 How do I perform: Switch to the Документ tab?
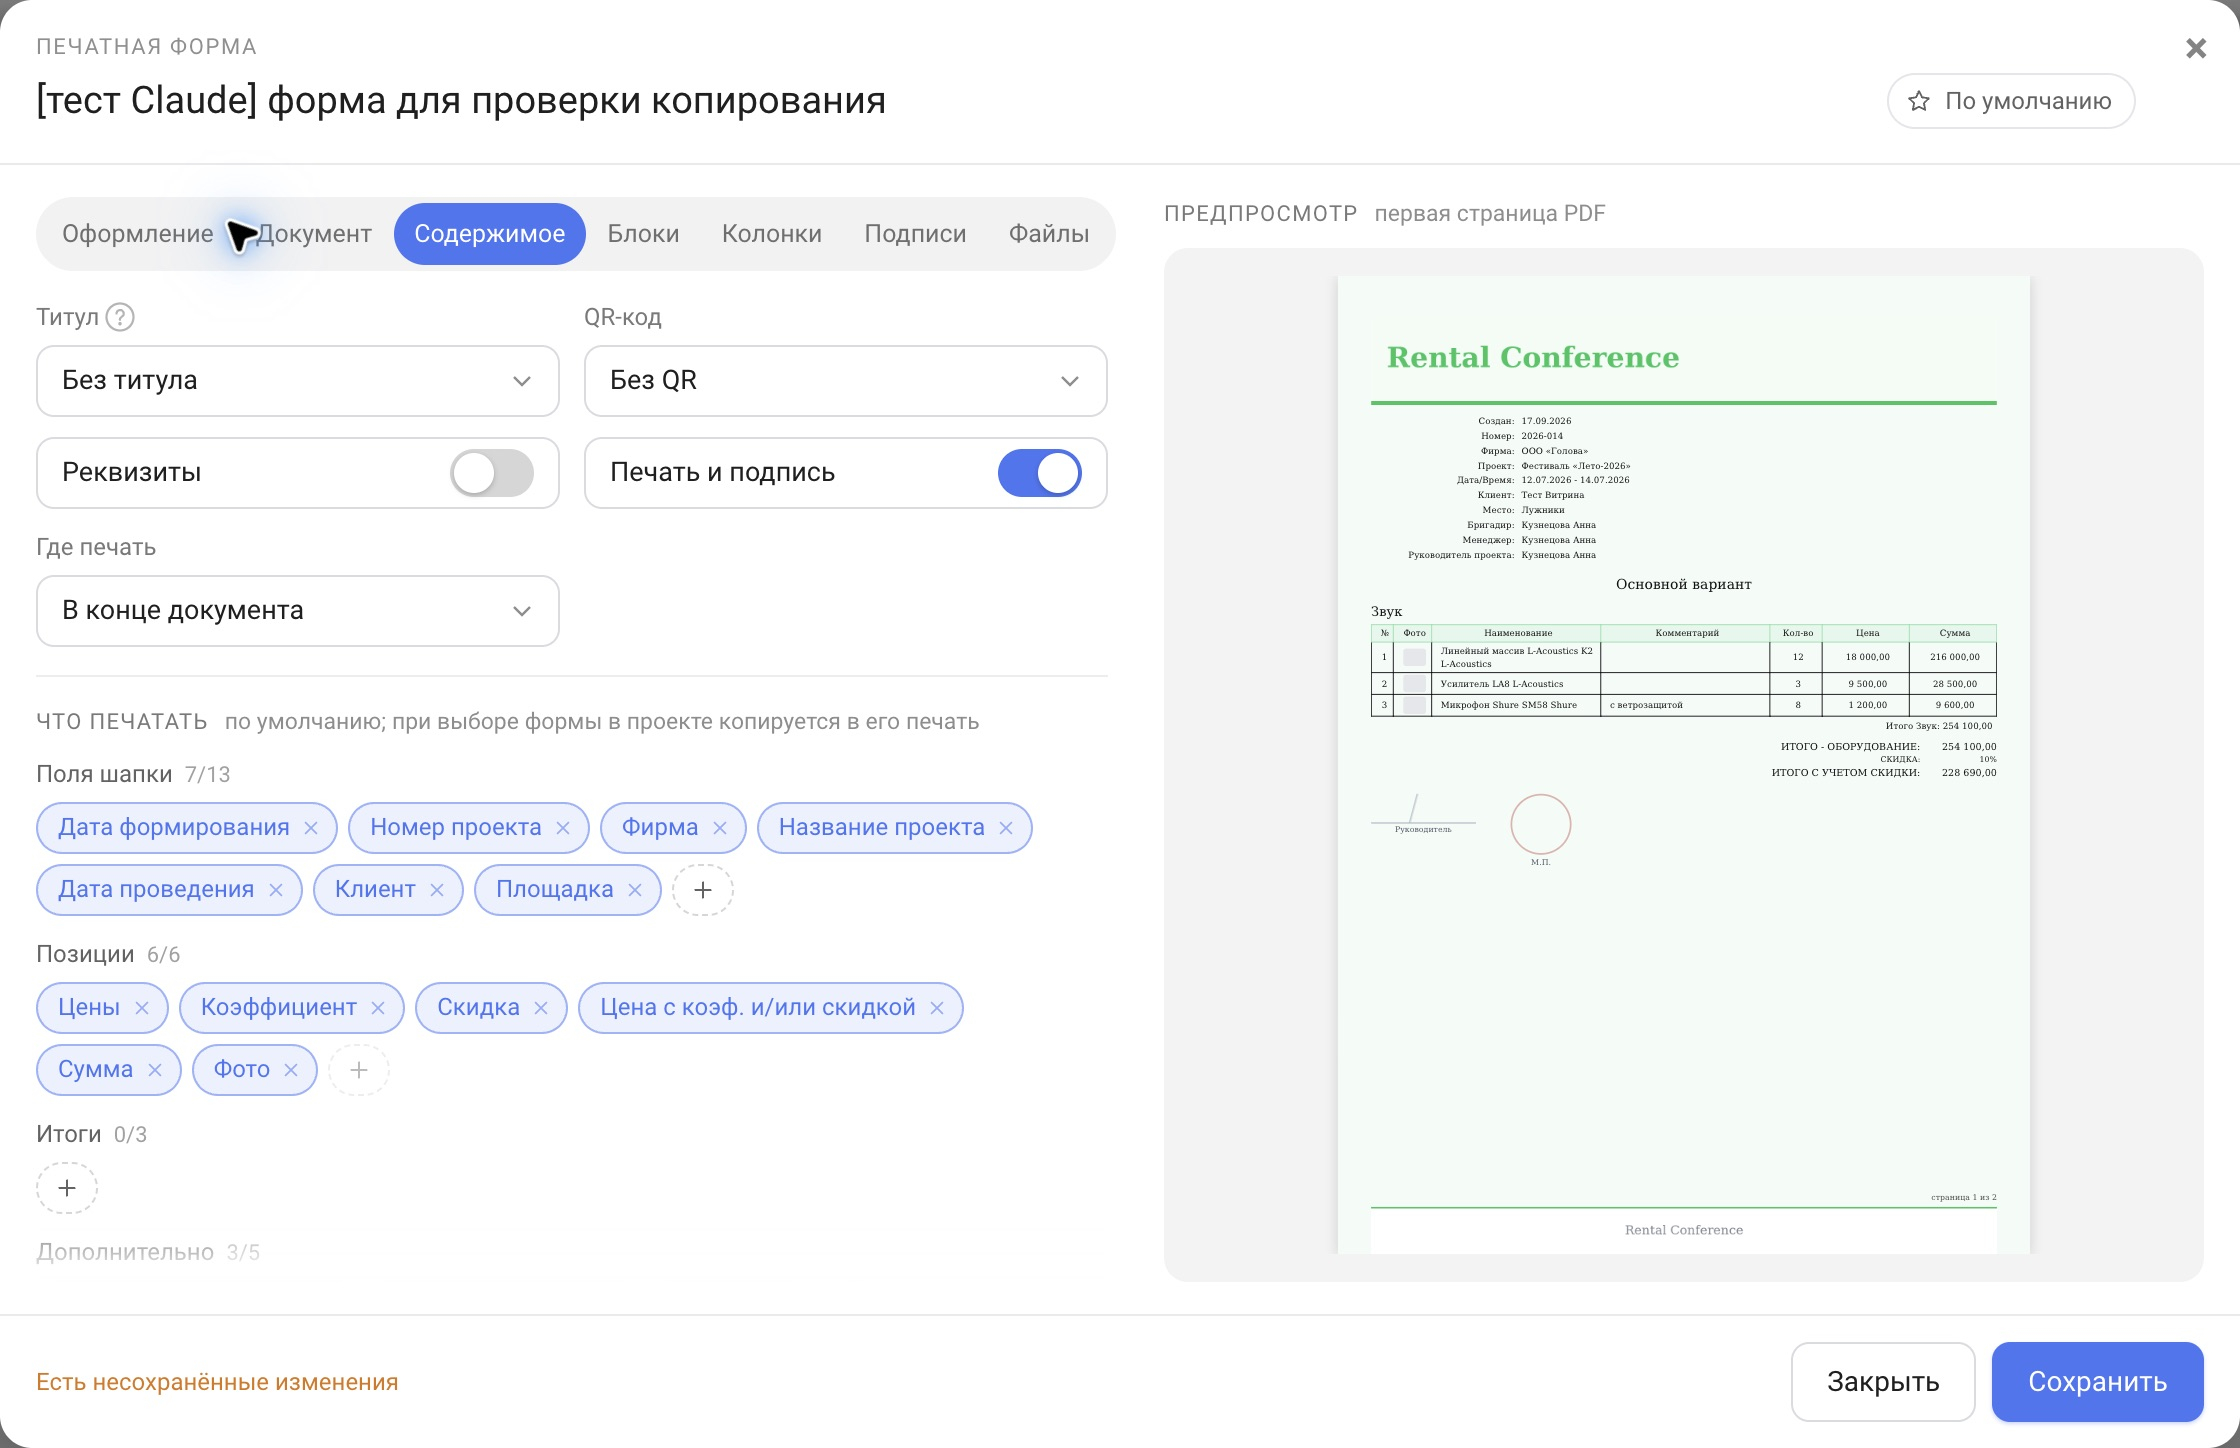314,234
